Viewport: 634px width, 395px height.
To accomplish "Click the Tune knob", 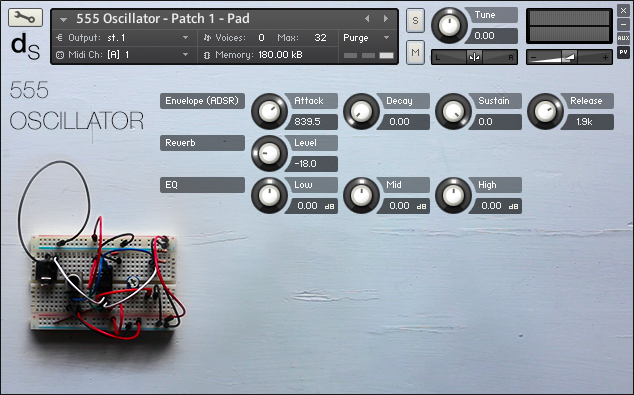I will (x=449, y=25).
